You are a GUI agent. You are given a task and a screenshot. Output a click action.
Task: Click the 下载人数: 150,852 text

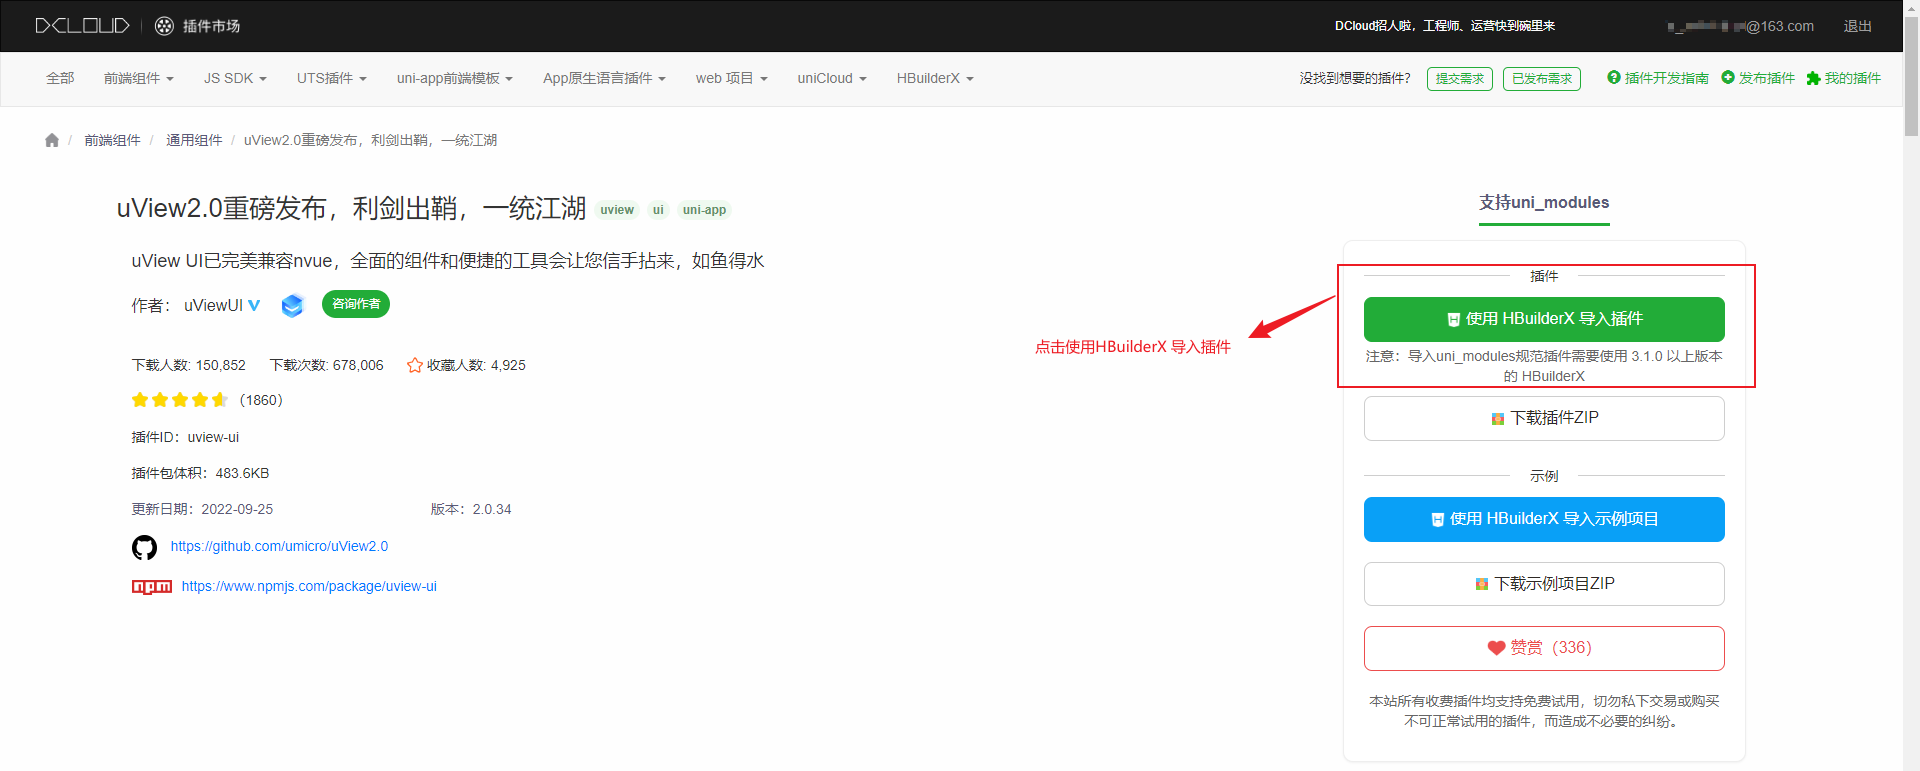click(189, 365)
